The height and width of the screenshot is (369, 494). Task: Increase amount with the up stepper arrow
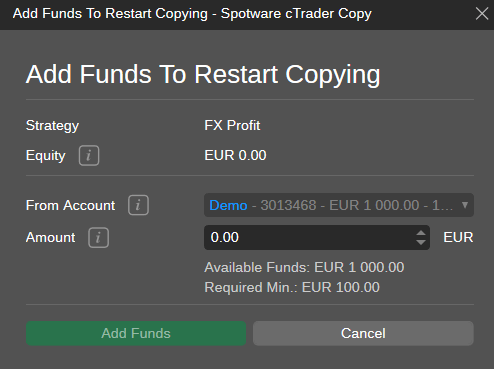[x=421, y=233]
